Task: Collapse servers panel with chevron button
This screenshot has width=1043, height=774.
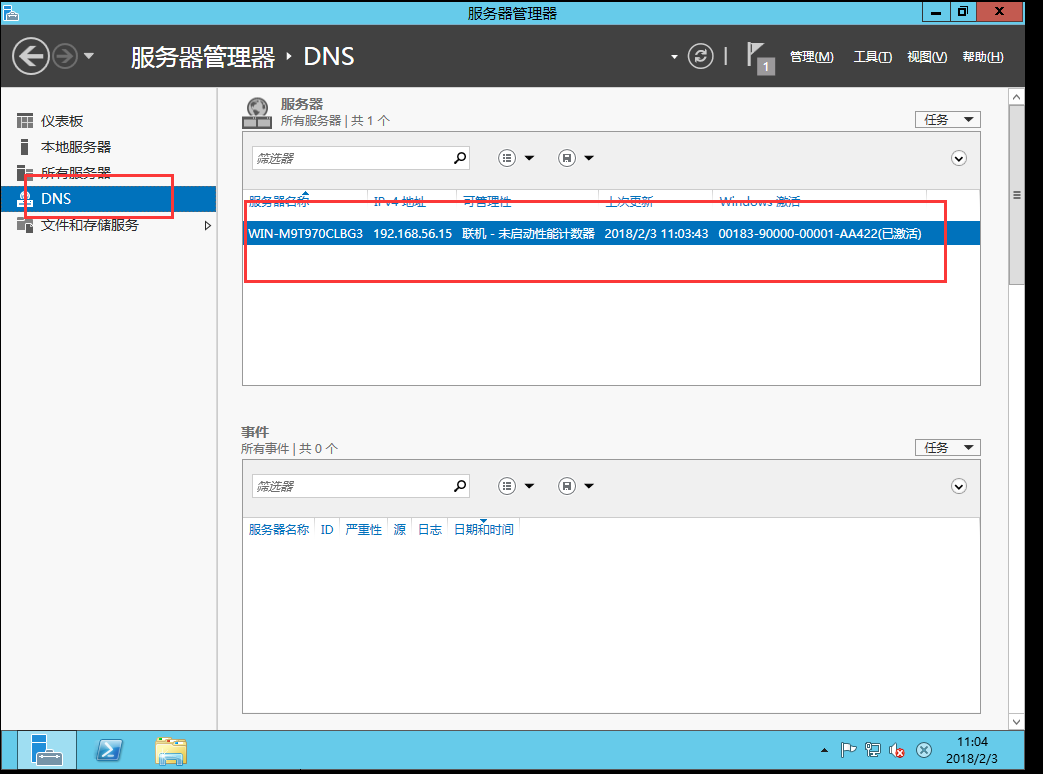Action: pos(959,158)
